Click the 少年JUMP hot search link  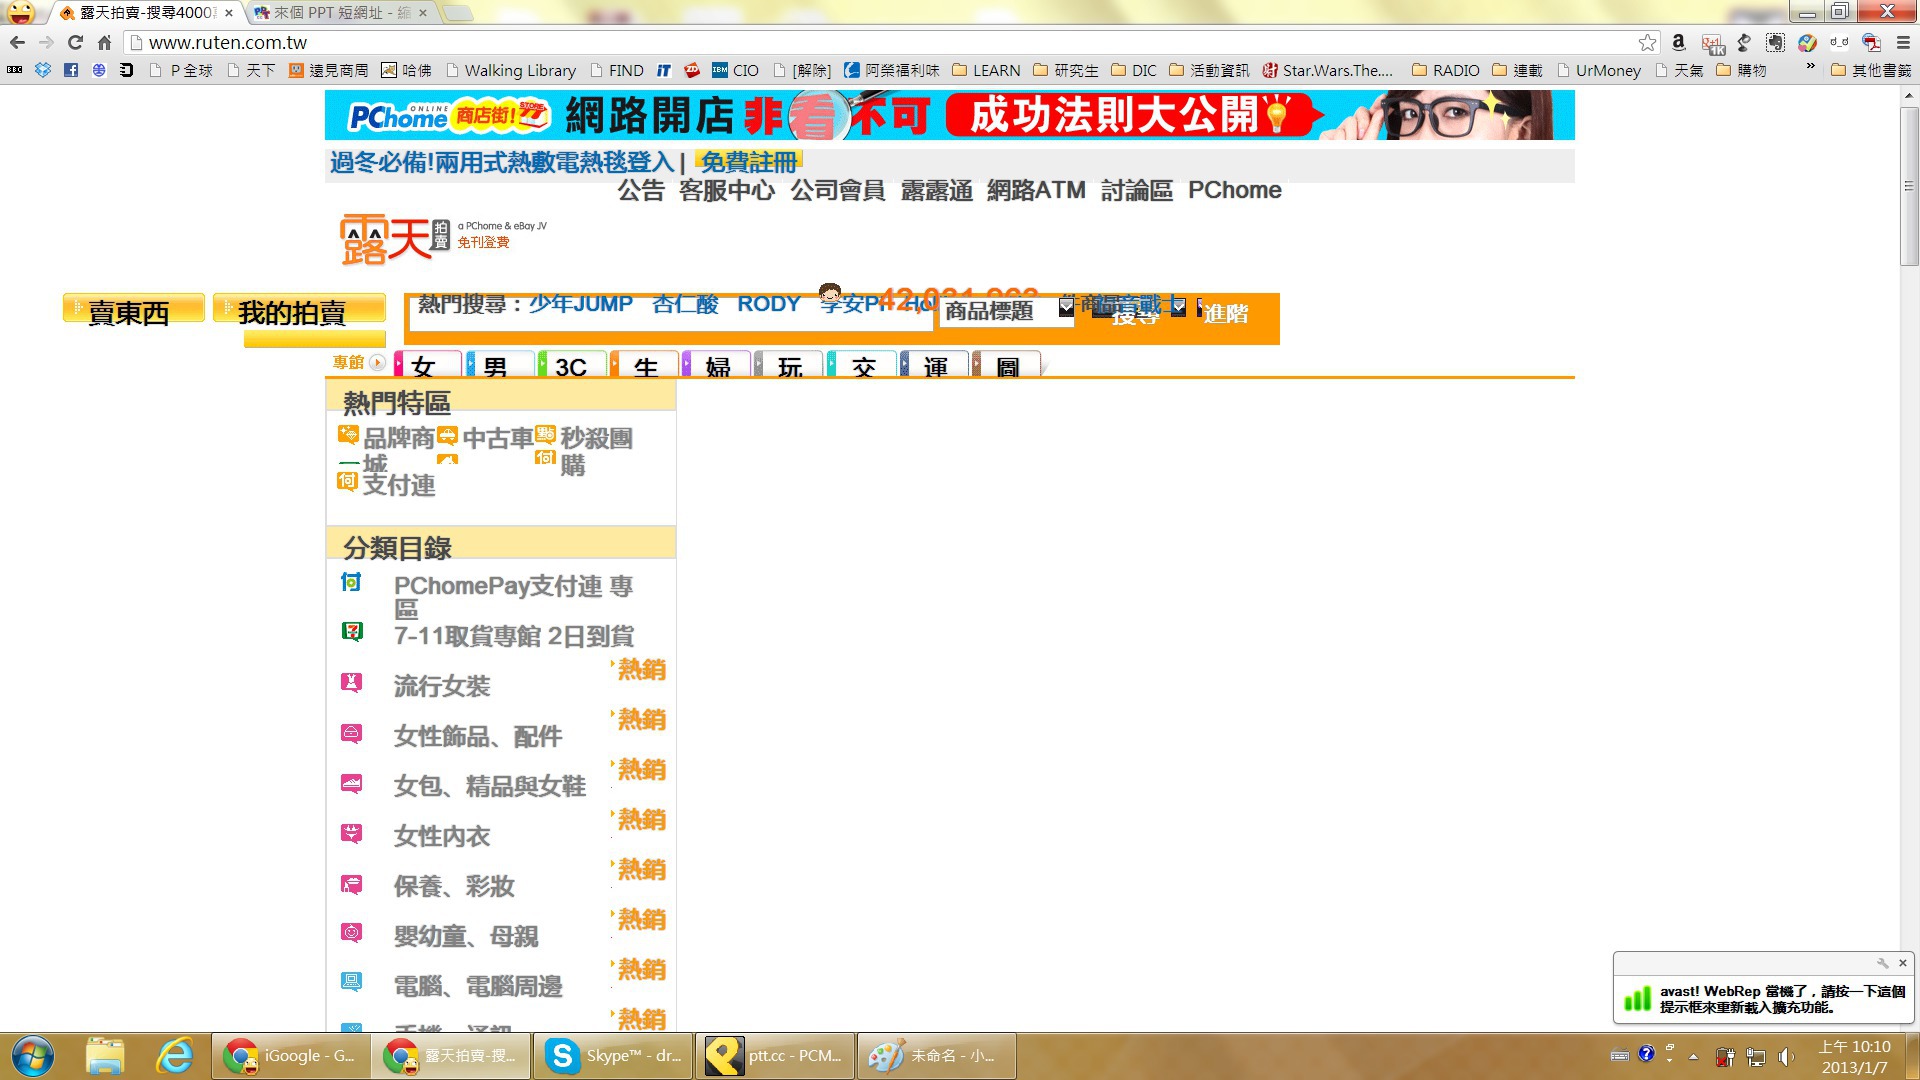click(x=581, y=303)
